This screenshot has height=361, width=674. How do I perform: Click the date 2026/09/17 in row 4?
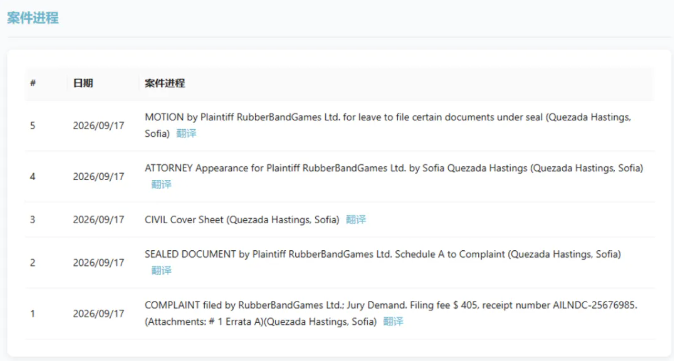[x=98, y=176]
